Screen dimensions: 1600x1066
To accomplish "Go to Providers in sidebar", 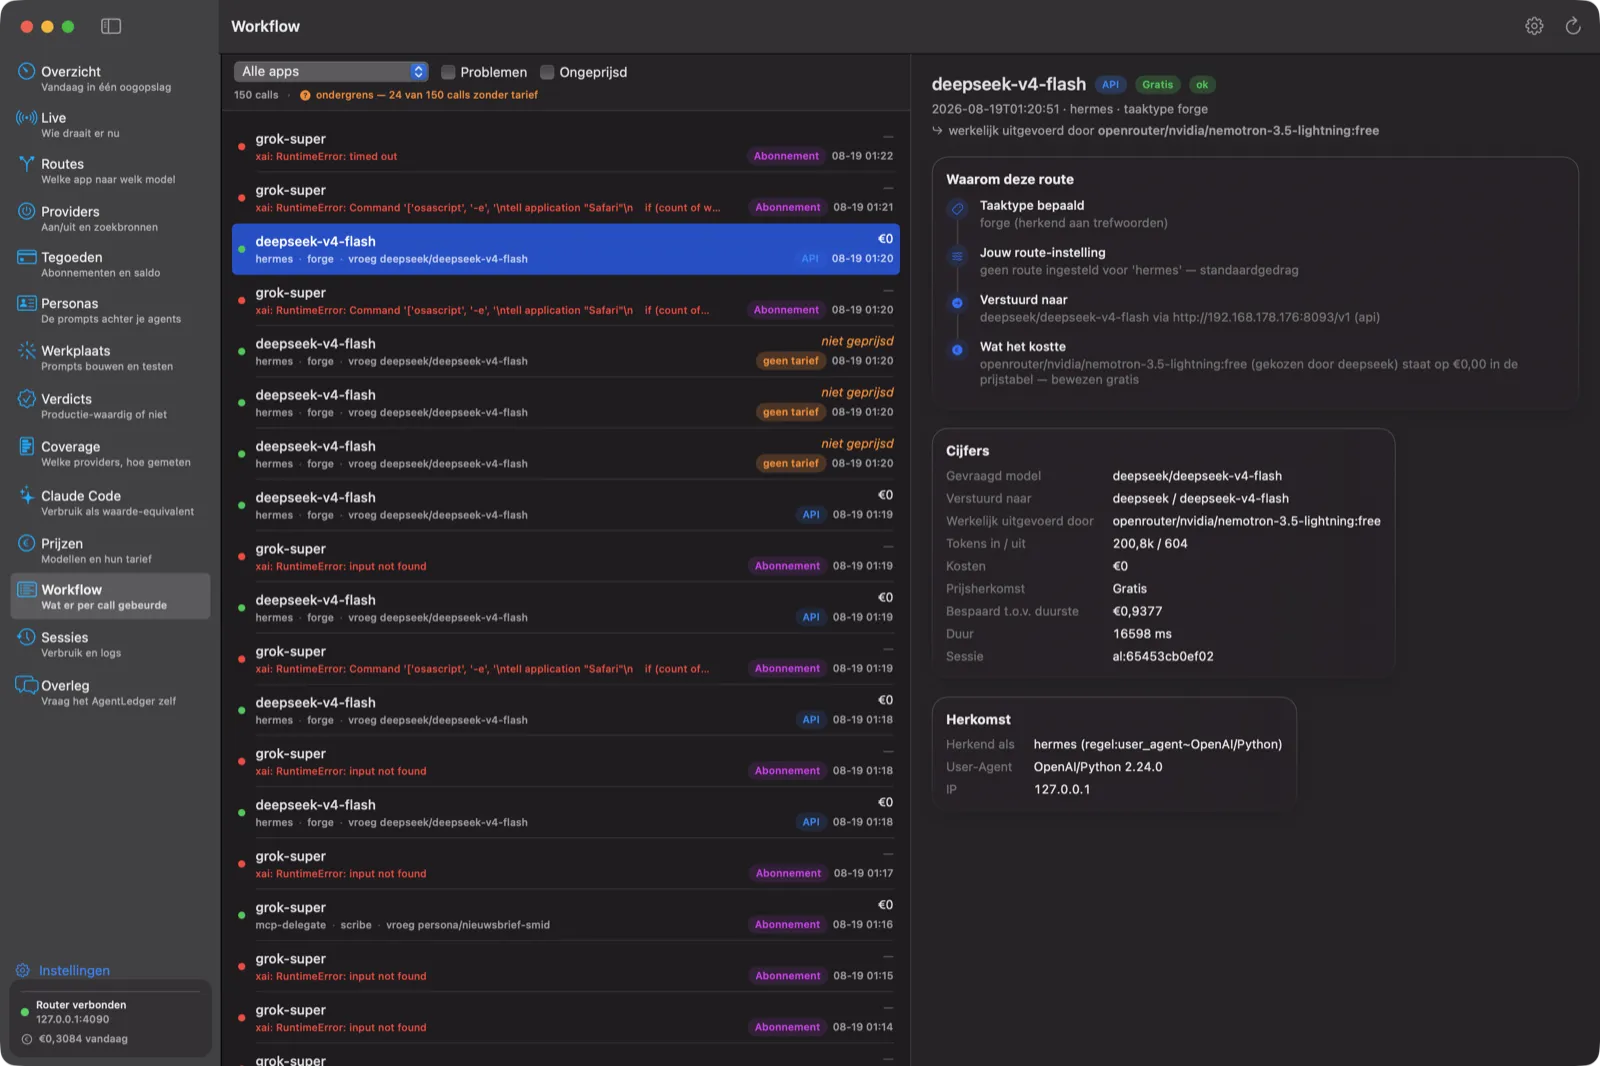I will [110, 218].
